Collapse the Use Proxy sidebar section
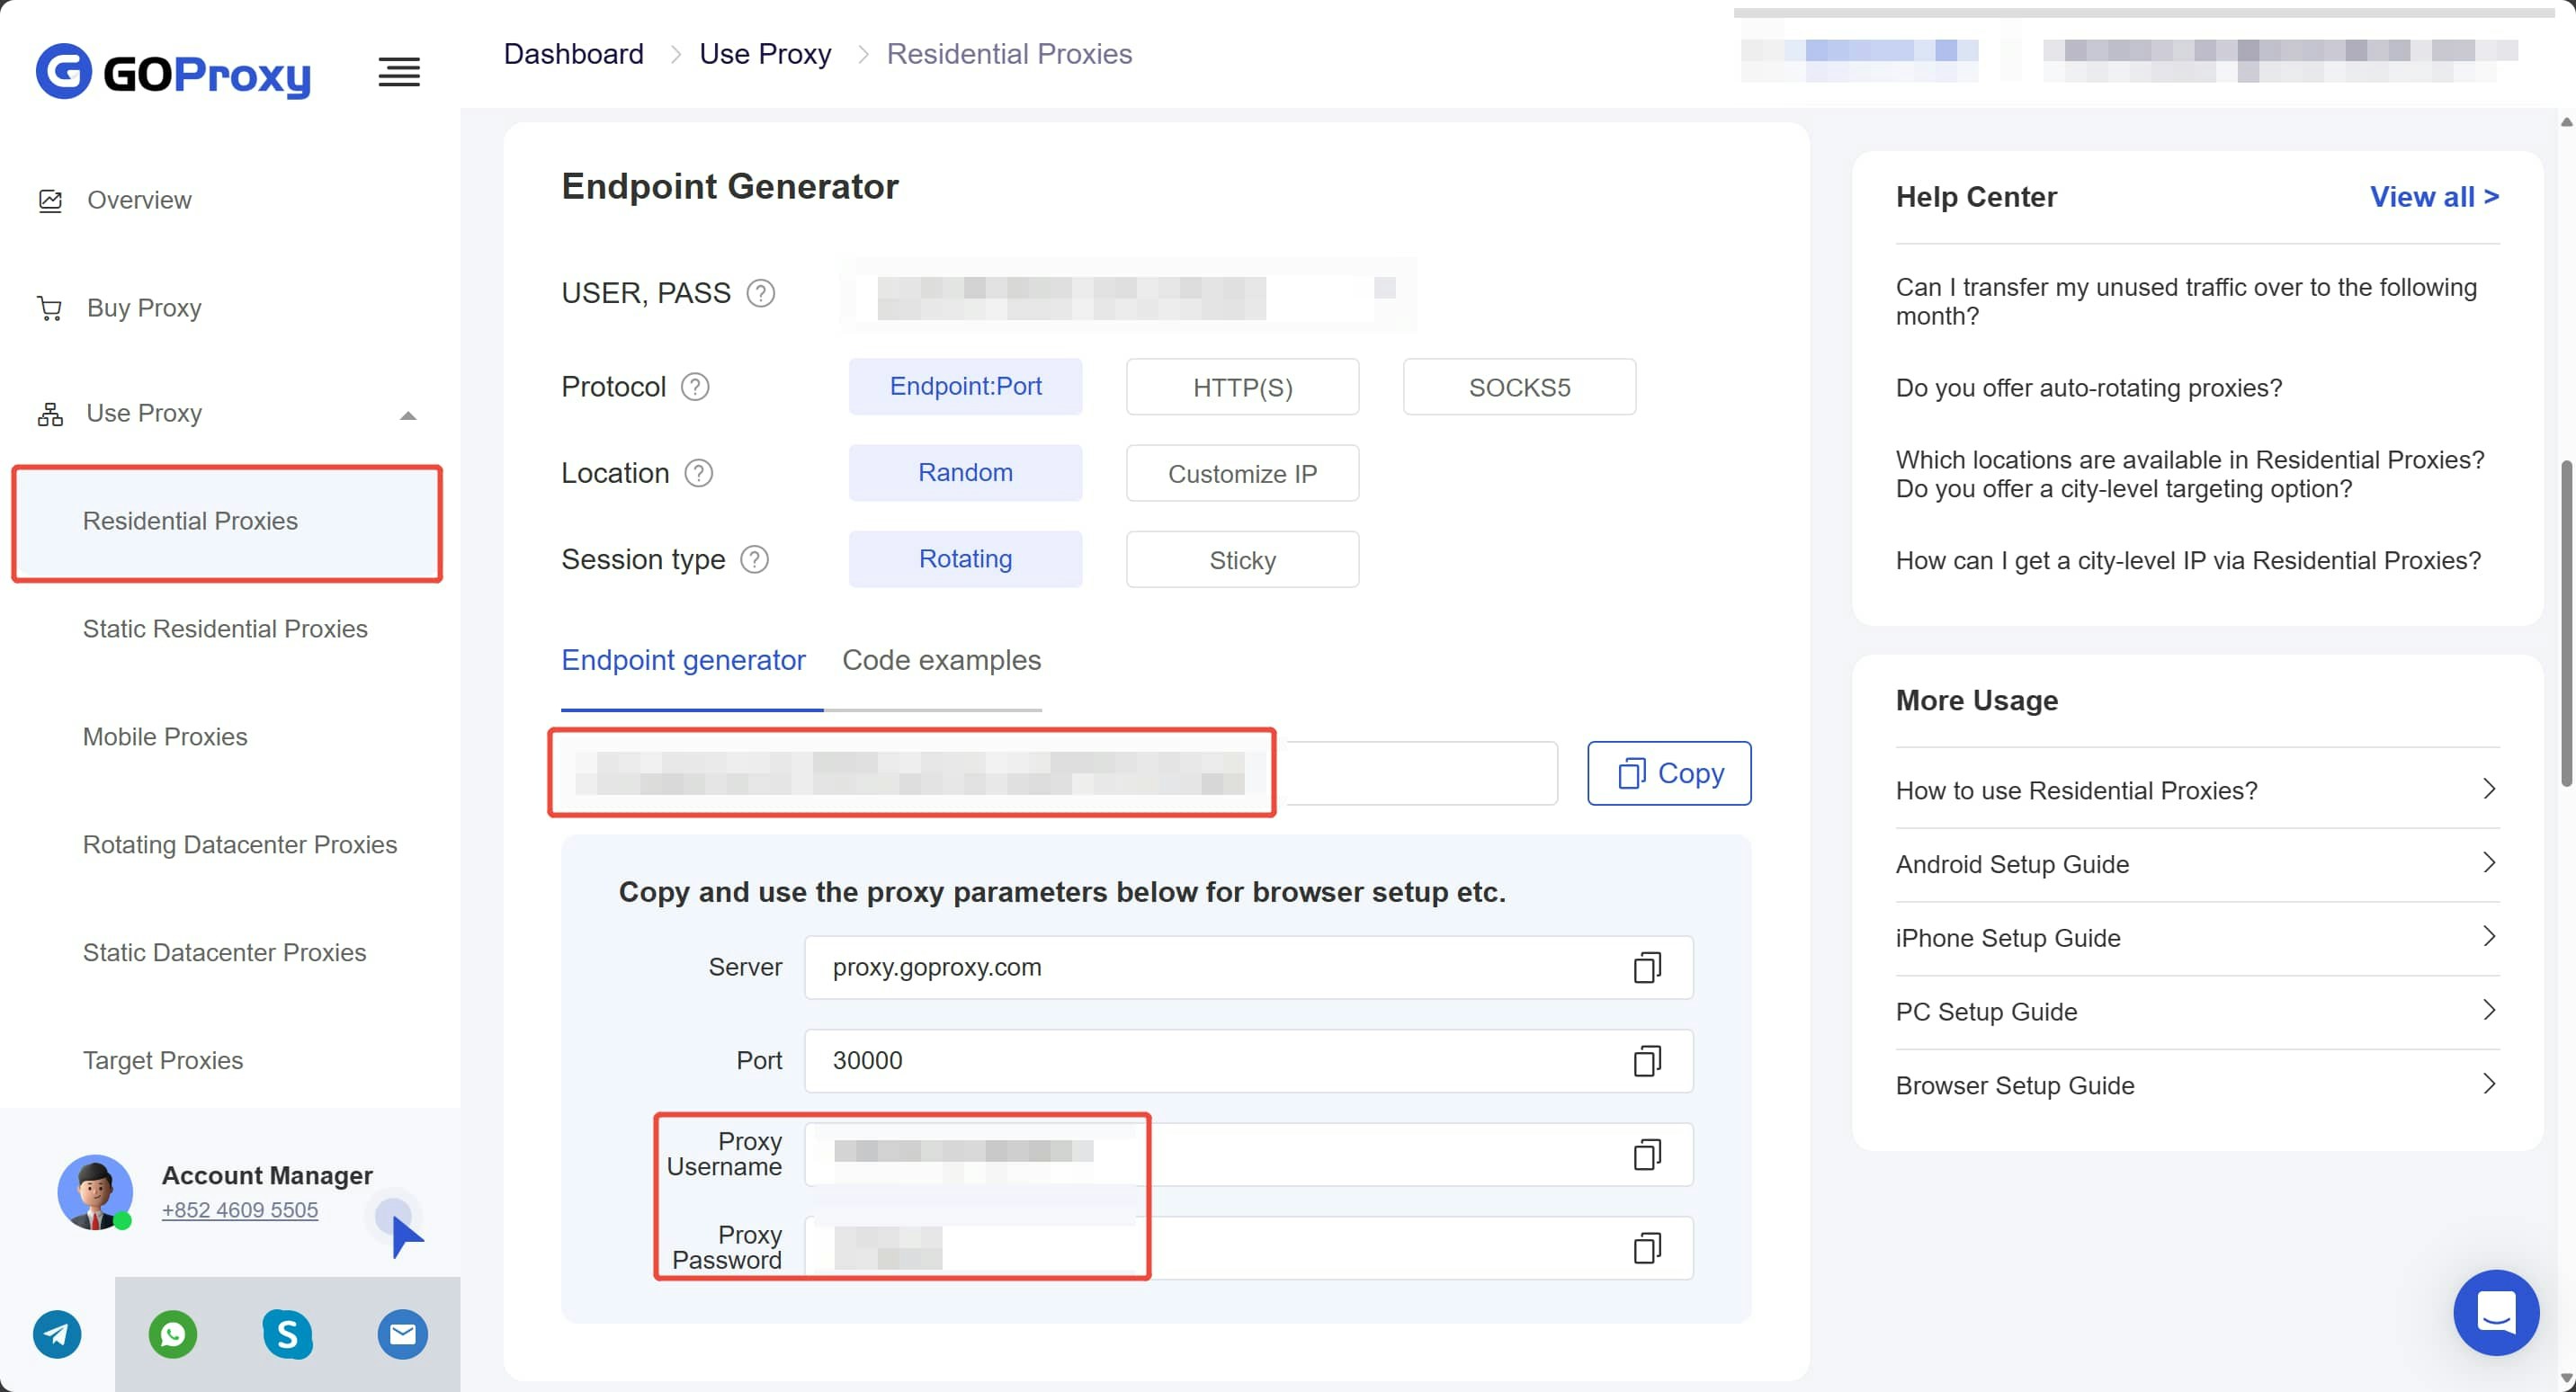This screenshot has height=1392, width=2576. click(407, 415)
